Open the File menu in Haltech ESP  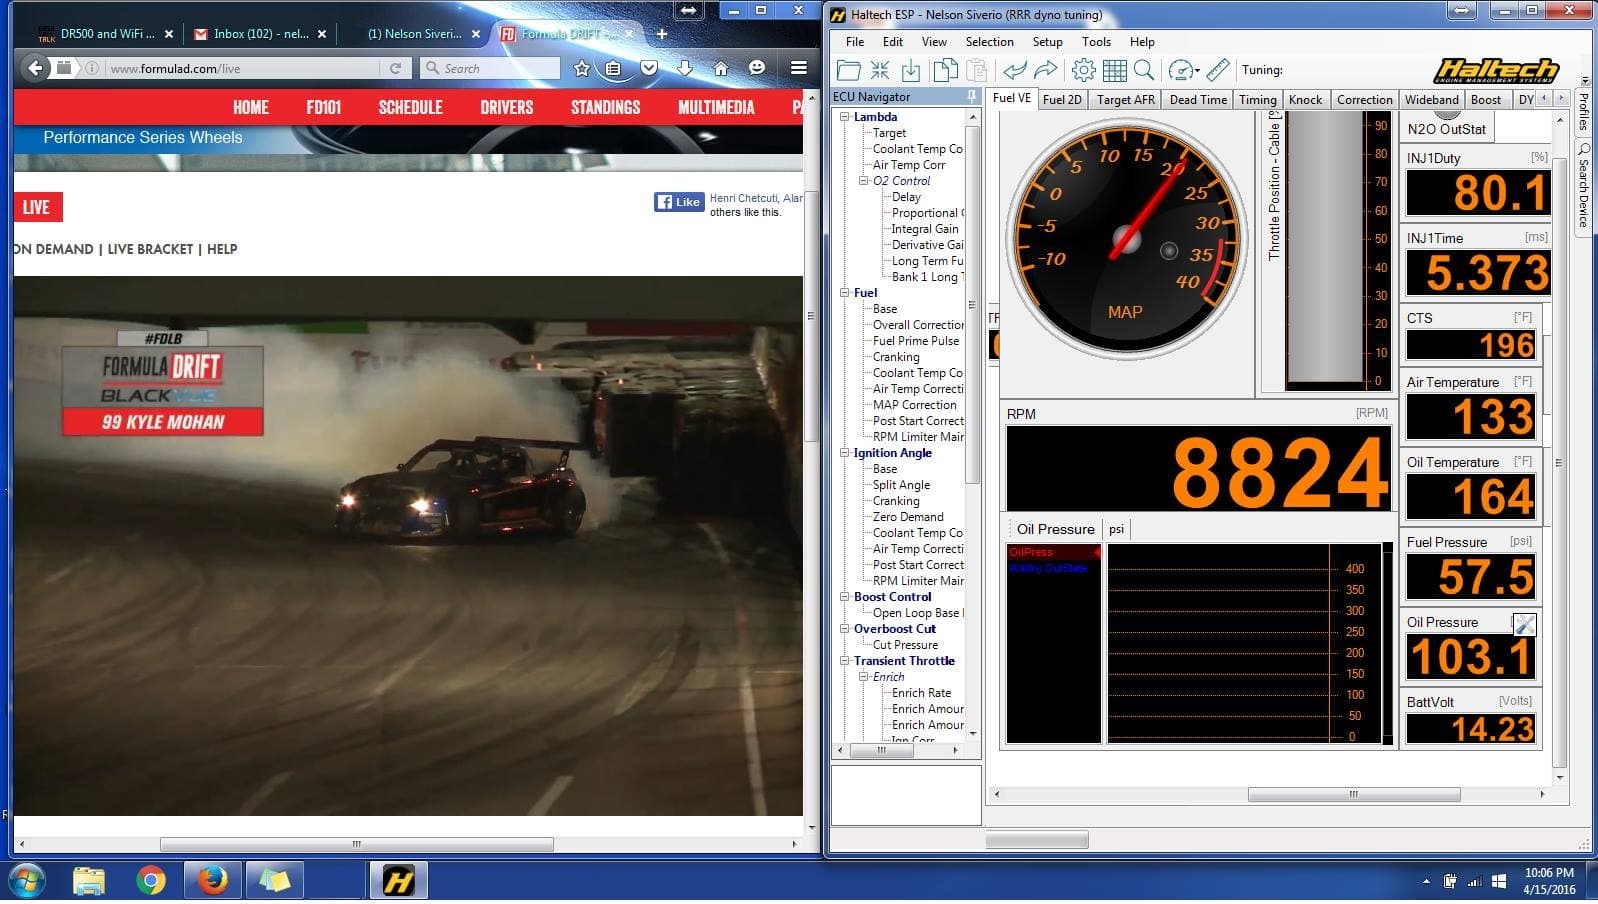(x=855, y=42)
